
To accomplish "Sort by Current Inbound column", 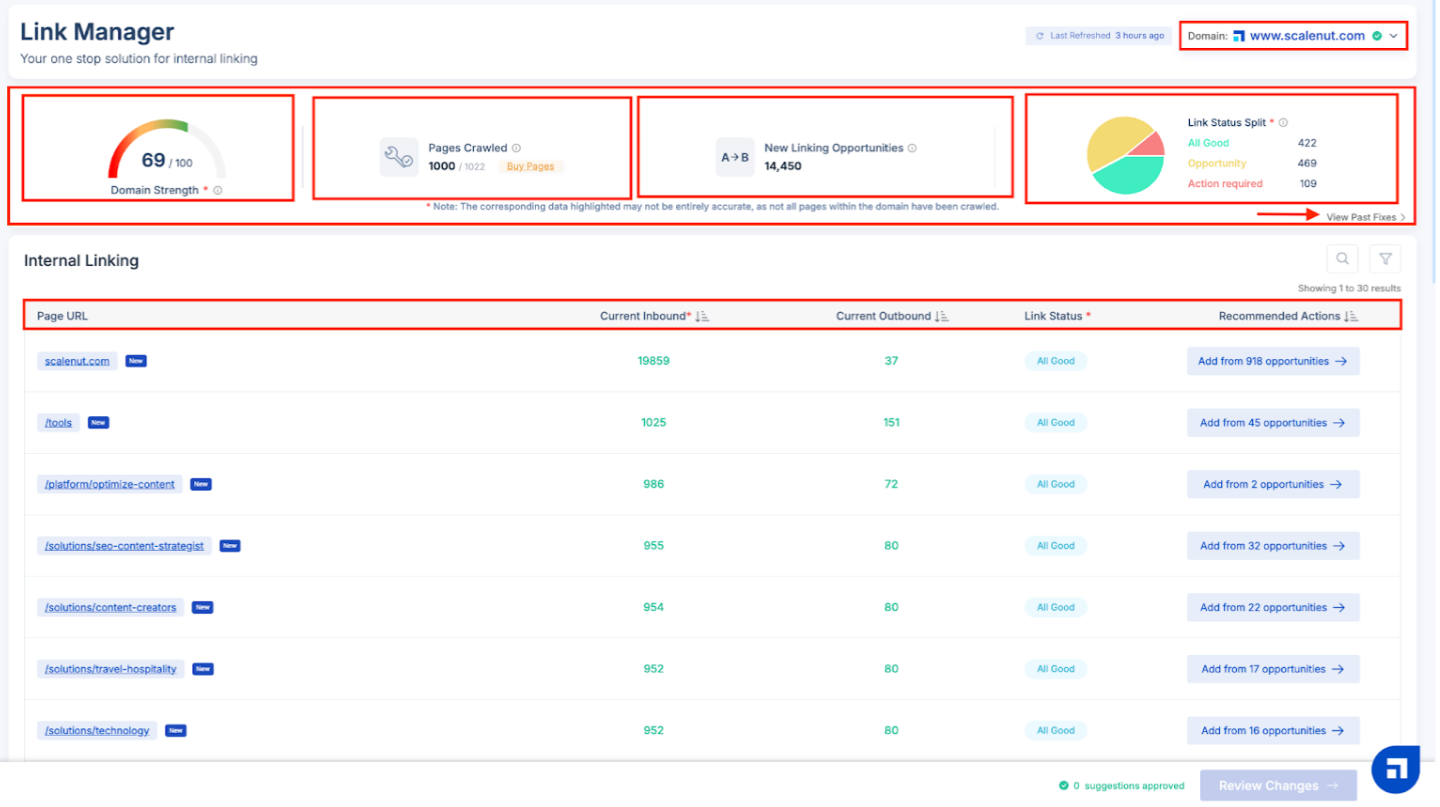I will [x=702, y=316].
